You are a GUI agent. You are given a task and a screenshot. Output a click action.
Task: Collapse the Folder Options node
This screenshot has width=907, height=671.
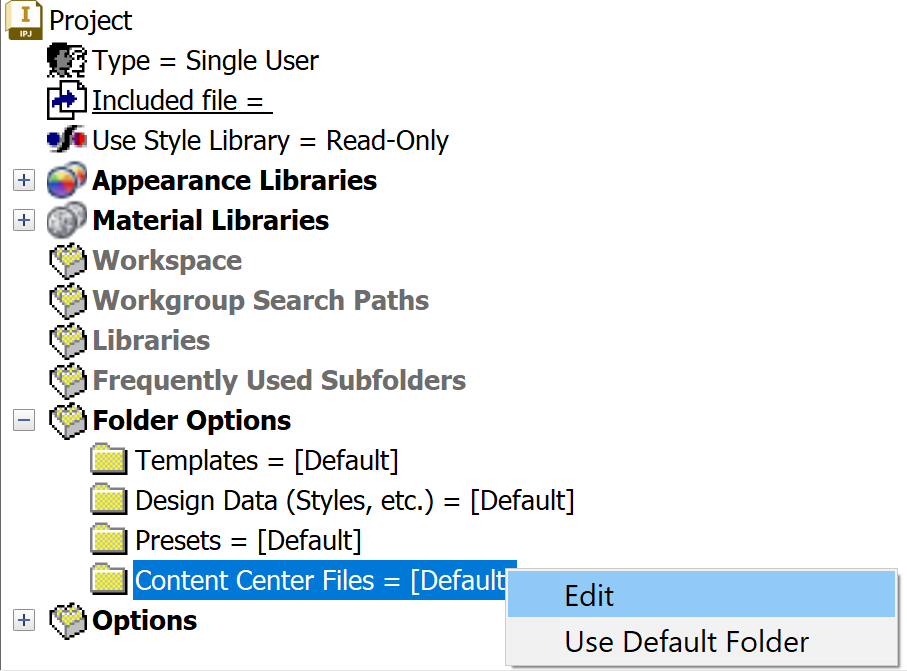click(24, 421)
